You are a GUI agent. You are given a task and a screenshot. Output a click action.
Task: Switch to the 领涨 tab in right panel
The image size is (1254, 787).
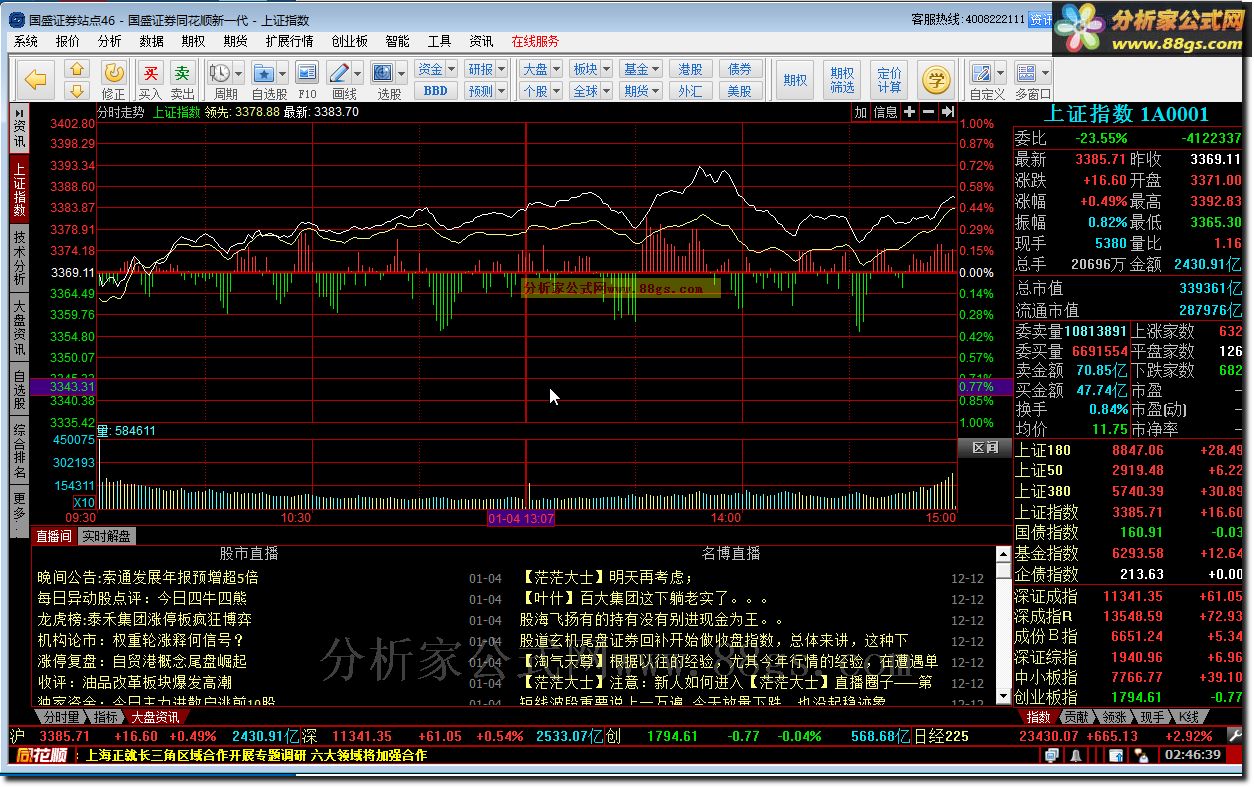1115,717
